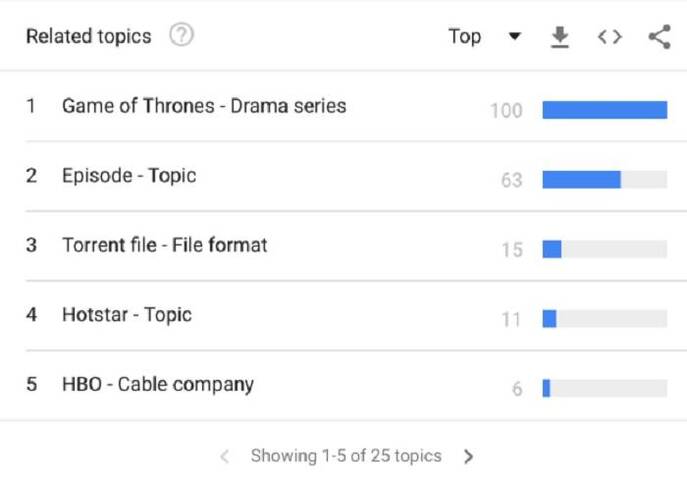Go to next page of topics

coord(469,457)
